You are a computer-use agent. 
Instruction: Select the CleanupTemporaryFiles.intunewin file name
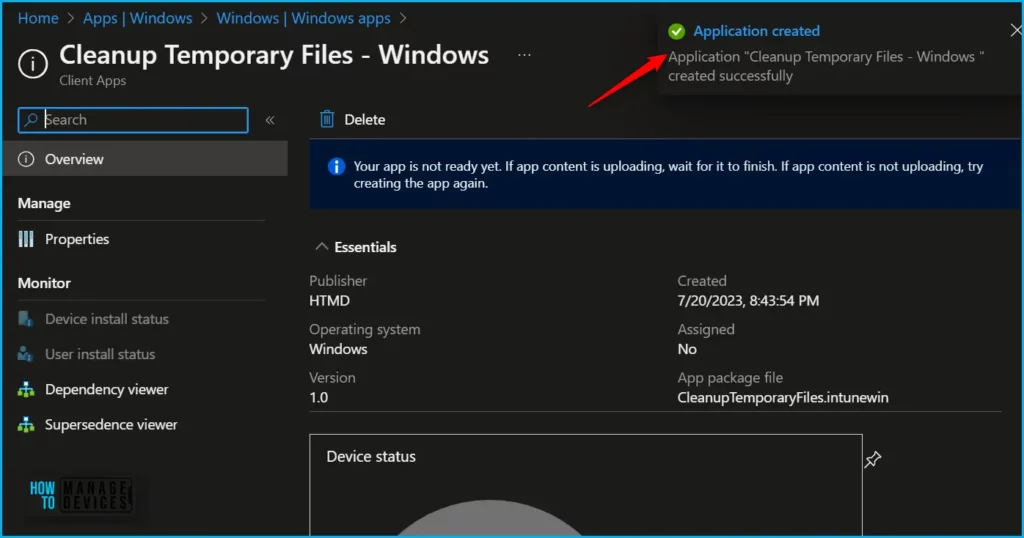pos(782,397)
